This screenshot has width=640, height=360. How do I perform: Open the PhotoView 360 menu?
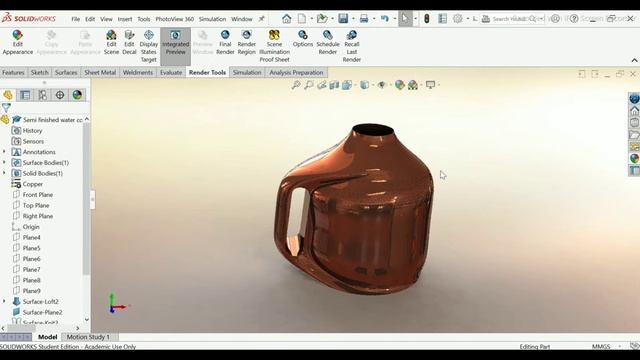[175, 19]
